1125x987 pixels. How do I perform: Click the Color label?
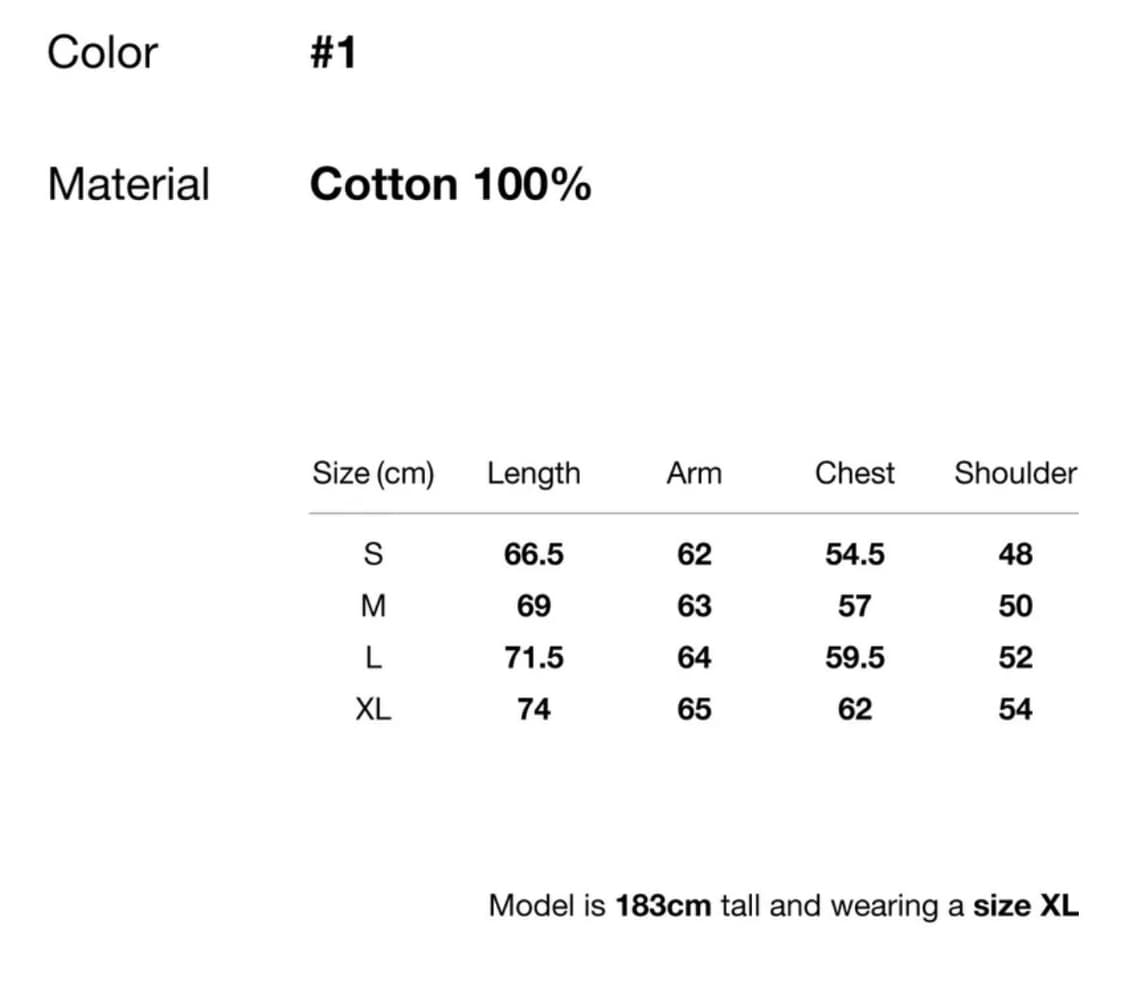(x=102, y=52)
